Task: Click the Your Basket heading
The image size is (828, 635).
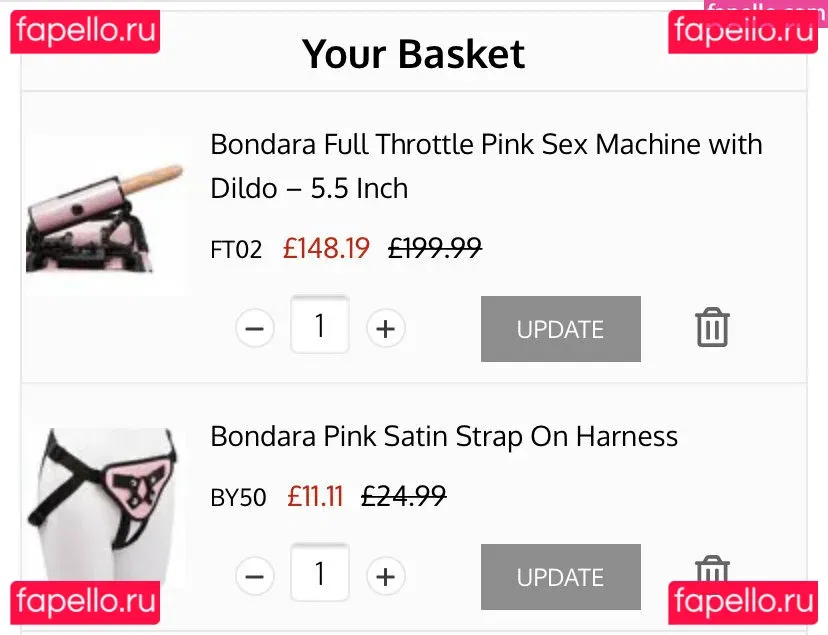Action: (x=414, y=54)
